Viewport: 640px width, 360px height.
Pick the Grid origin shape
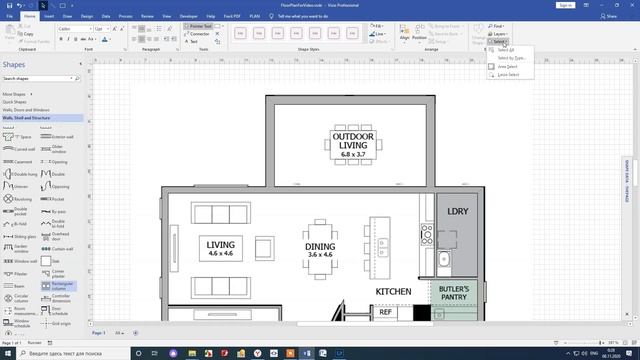point(56,323)
